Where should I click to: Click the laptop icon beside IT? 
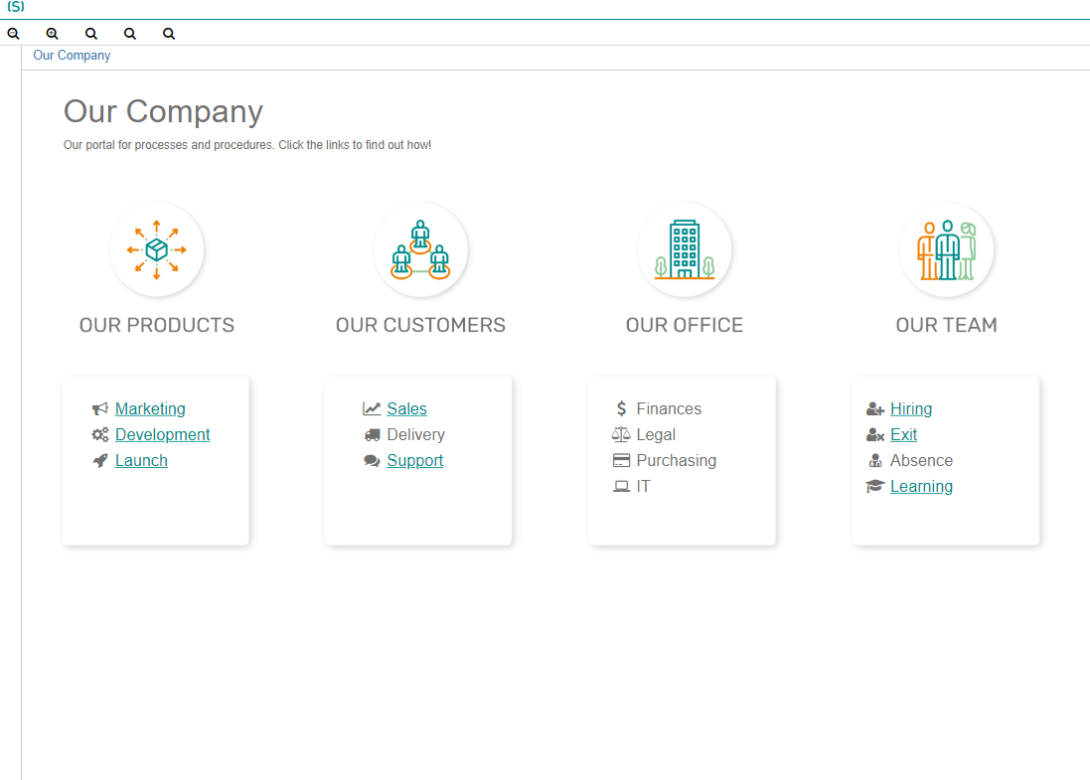click(x=621, y=487)
